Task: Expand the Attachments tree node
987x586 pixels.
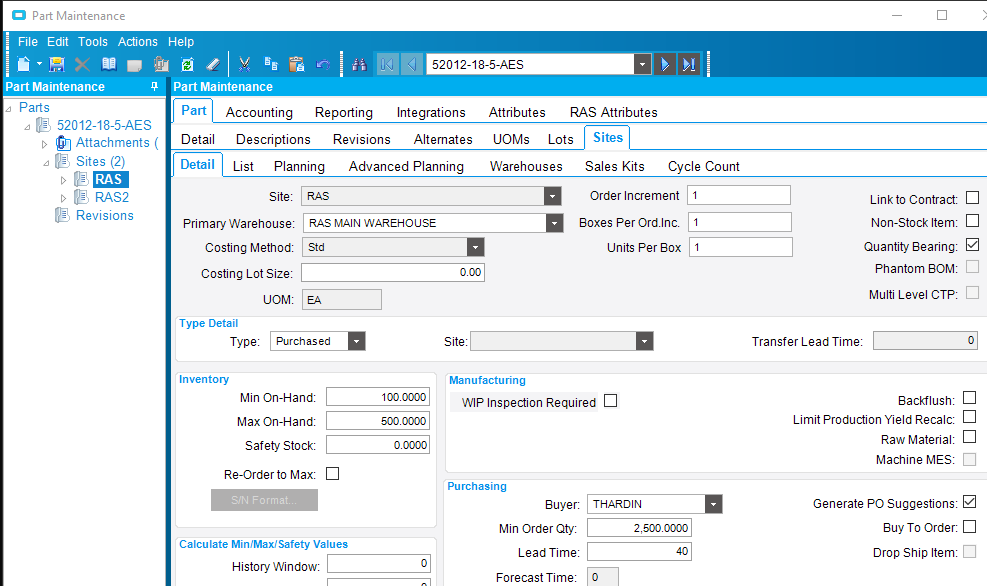Action: [44, 144]
